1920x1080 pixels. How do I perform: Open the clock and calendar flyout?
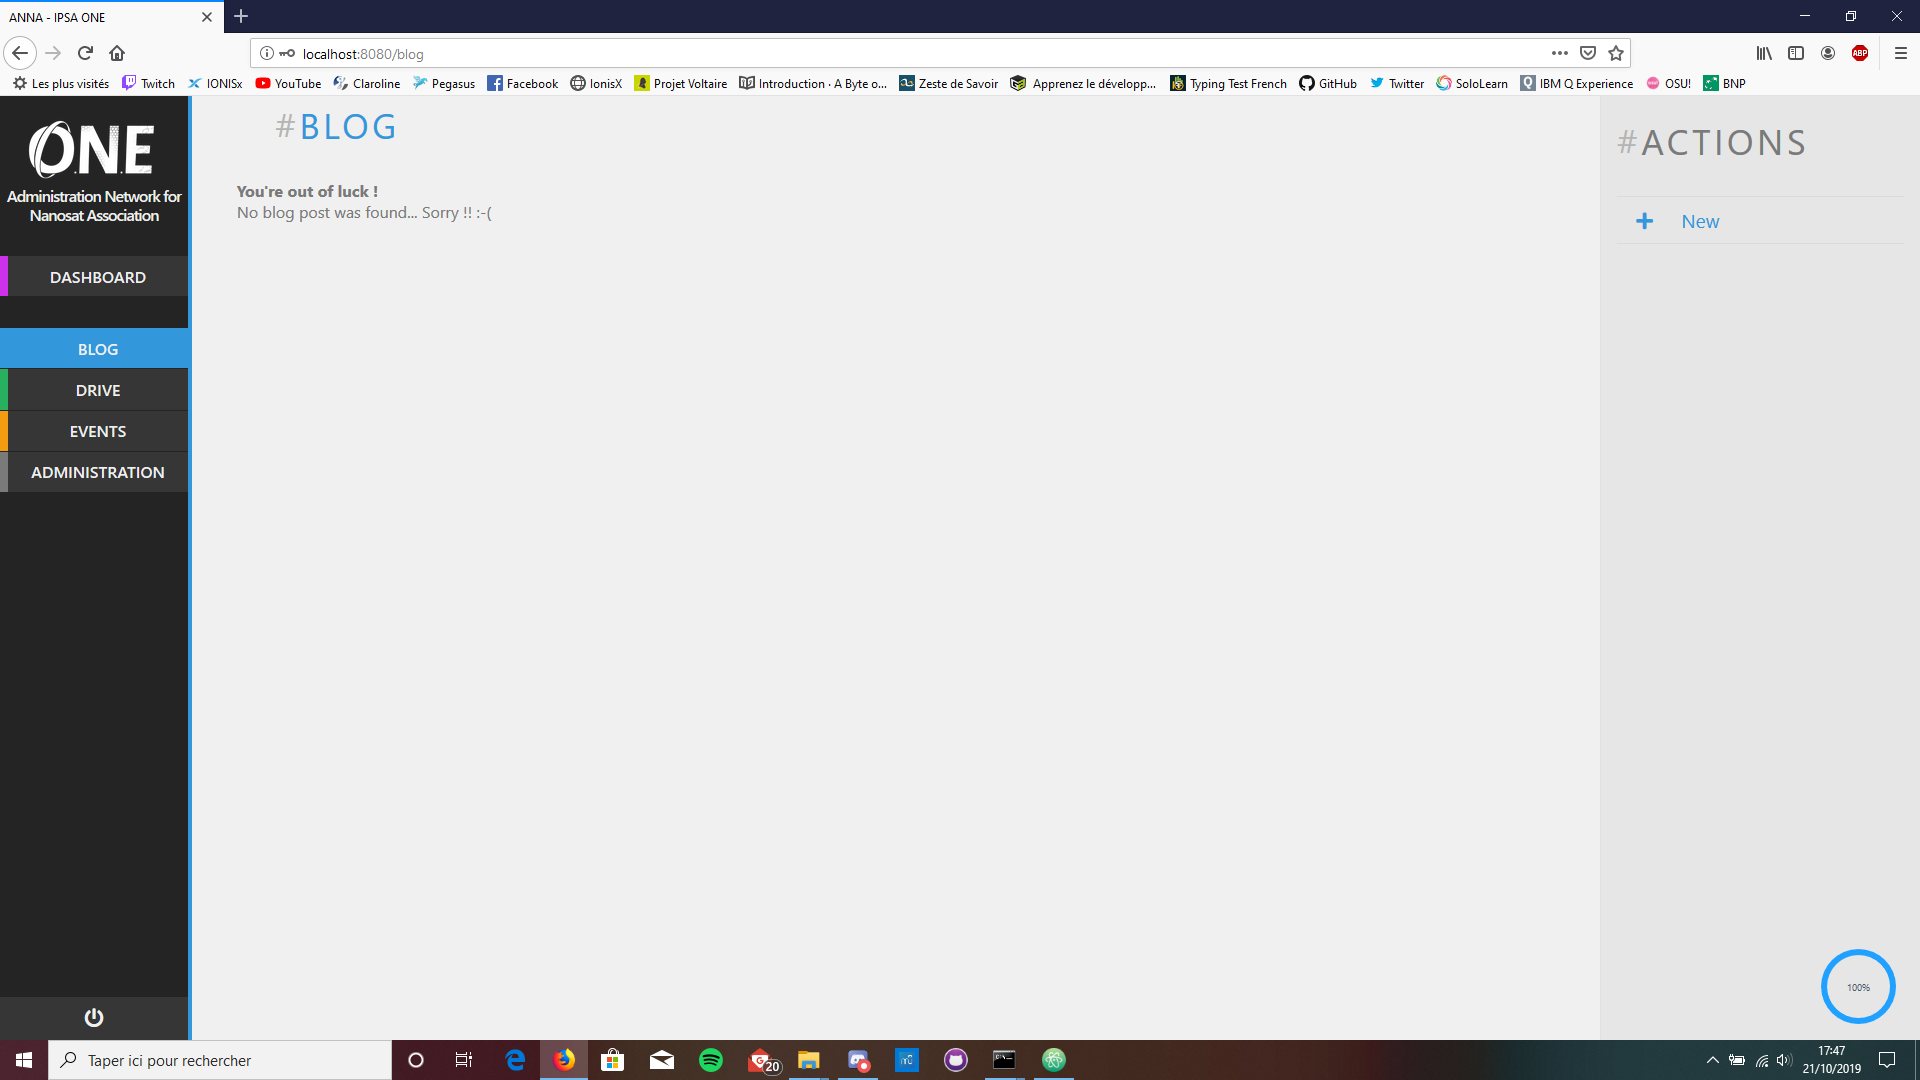click(x=1832, y=1060)
